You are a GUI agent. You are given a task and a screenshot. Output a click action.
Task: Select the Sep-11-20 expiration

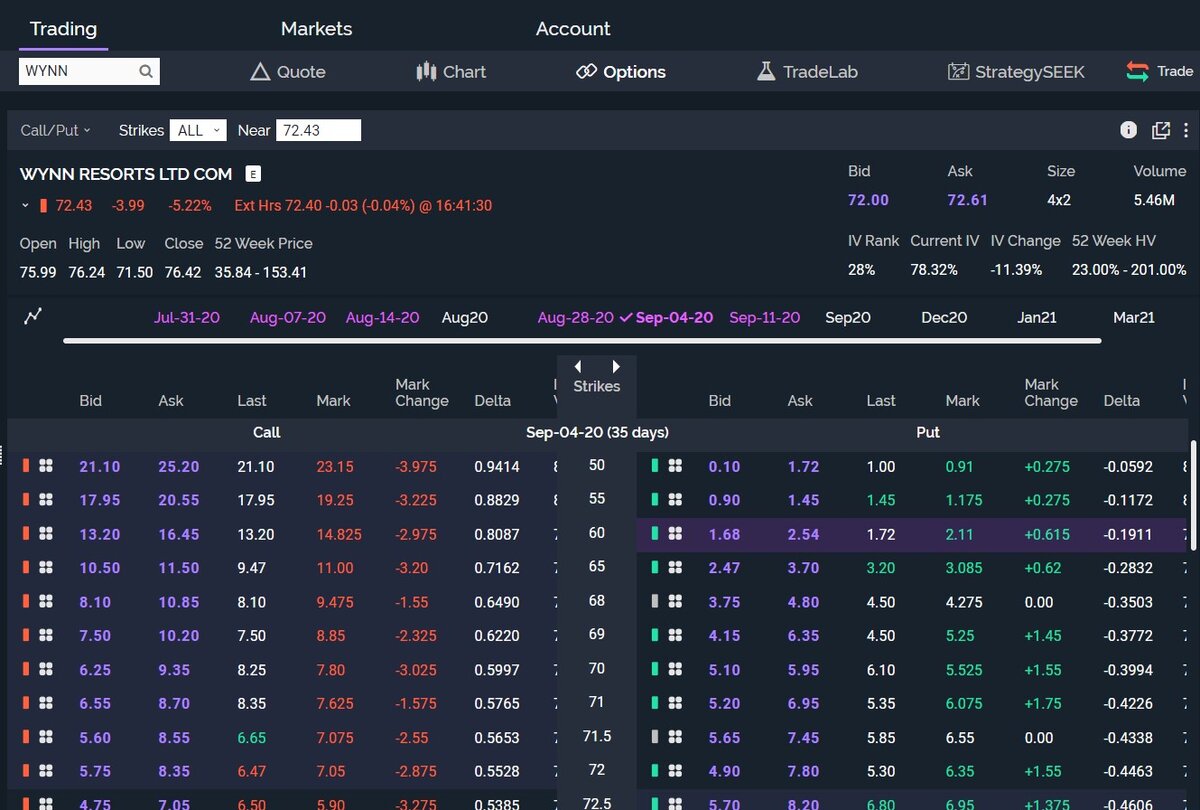coord(765,317)
